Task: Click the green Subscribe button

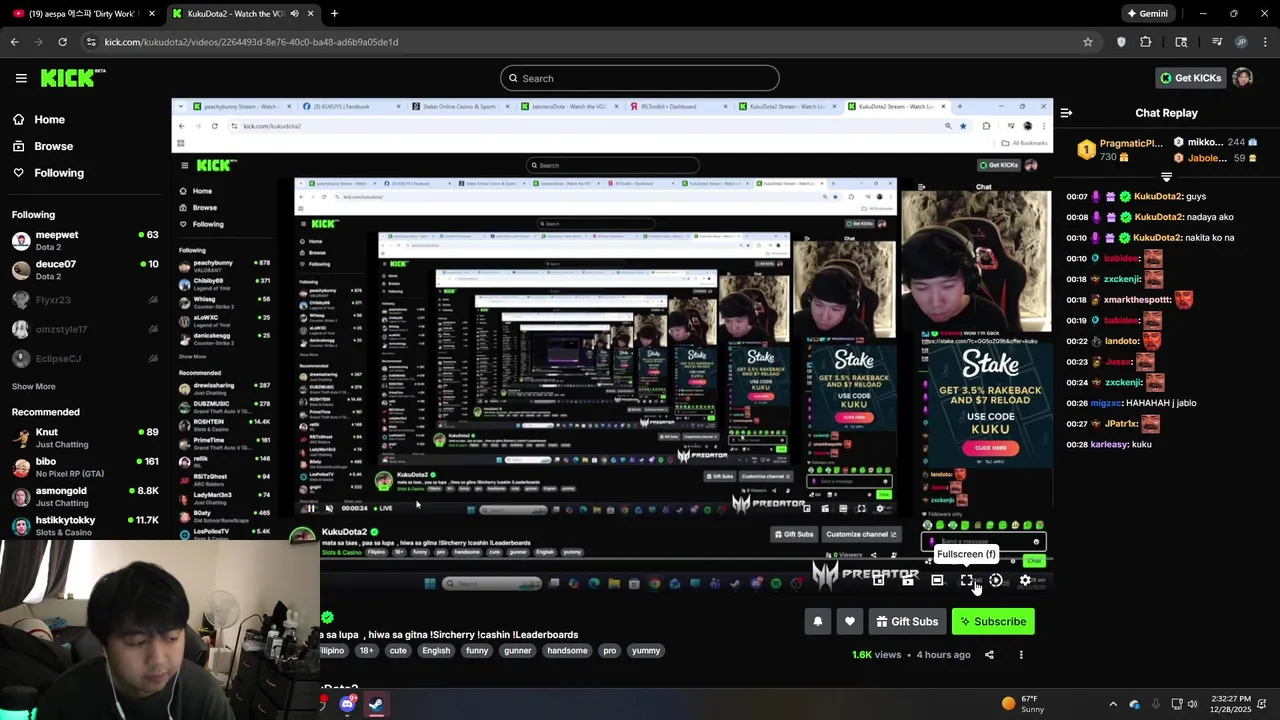Action: (993, 622)
